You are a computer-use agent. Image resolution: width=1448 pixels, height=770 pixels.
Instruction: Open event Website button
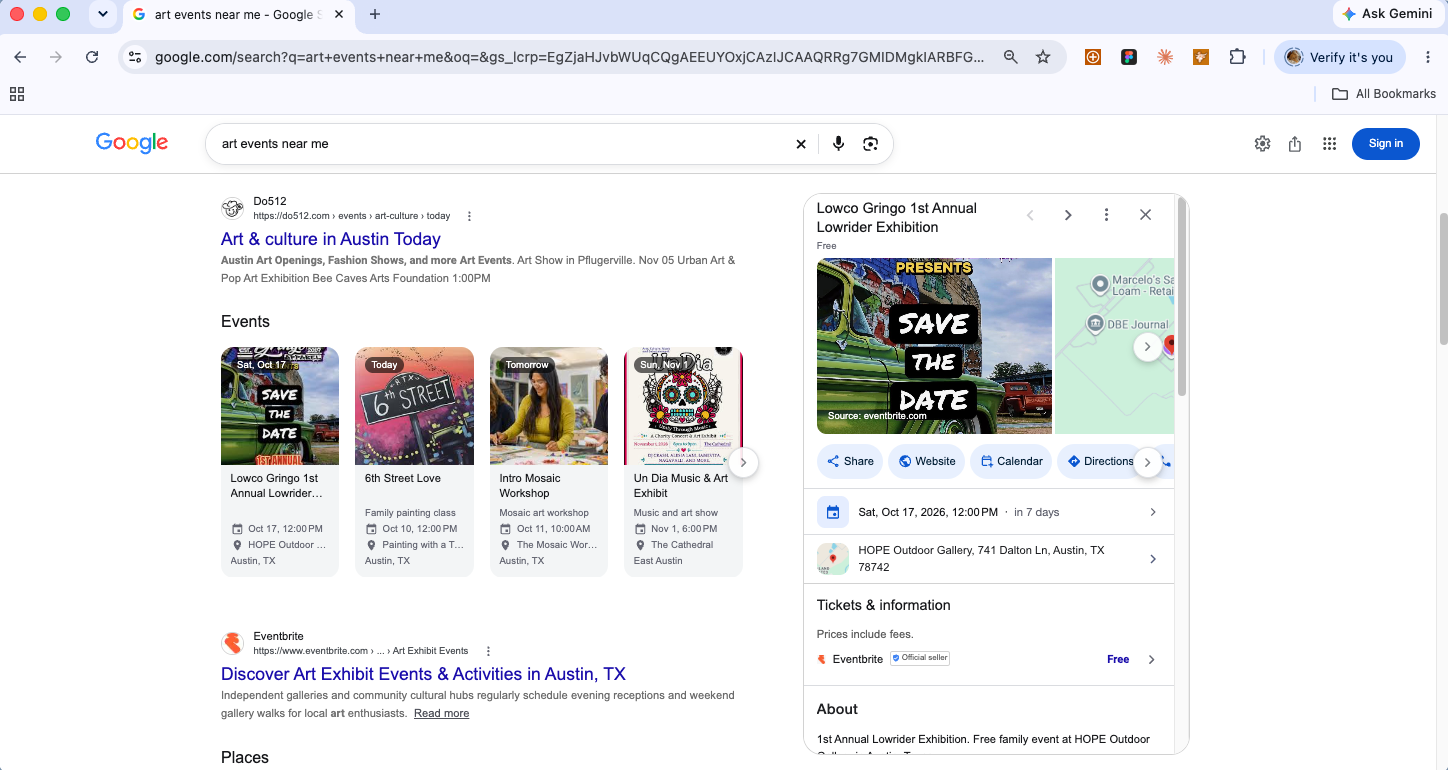click(x=926, y=461)
